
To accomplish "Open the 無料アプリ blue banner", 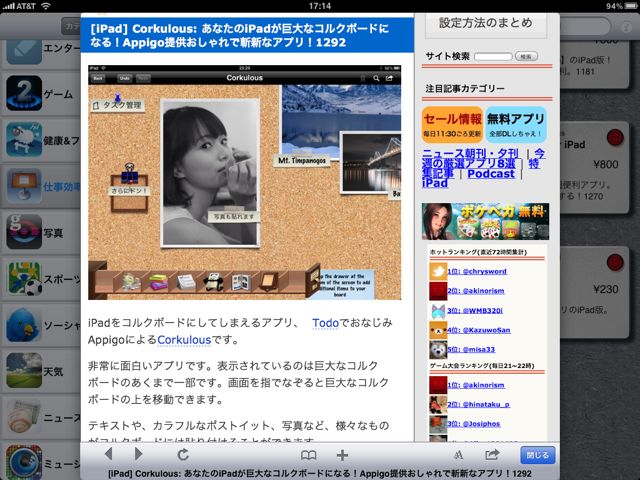I will pyautogui.click(x=516, y=124).
